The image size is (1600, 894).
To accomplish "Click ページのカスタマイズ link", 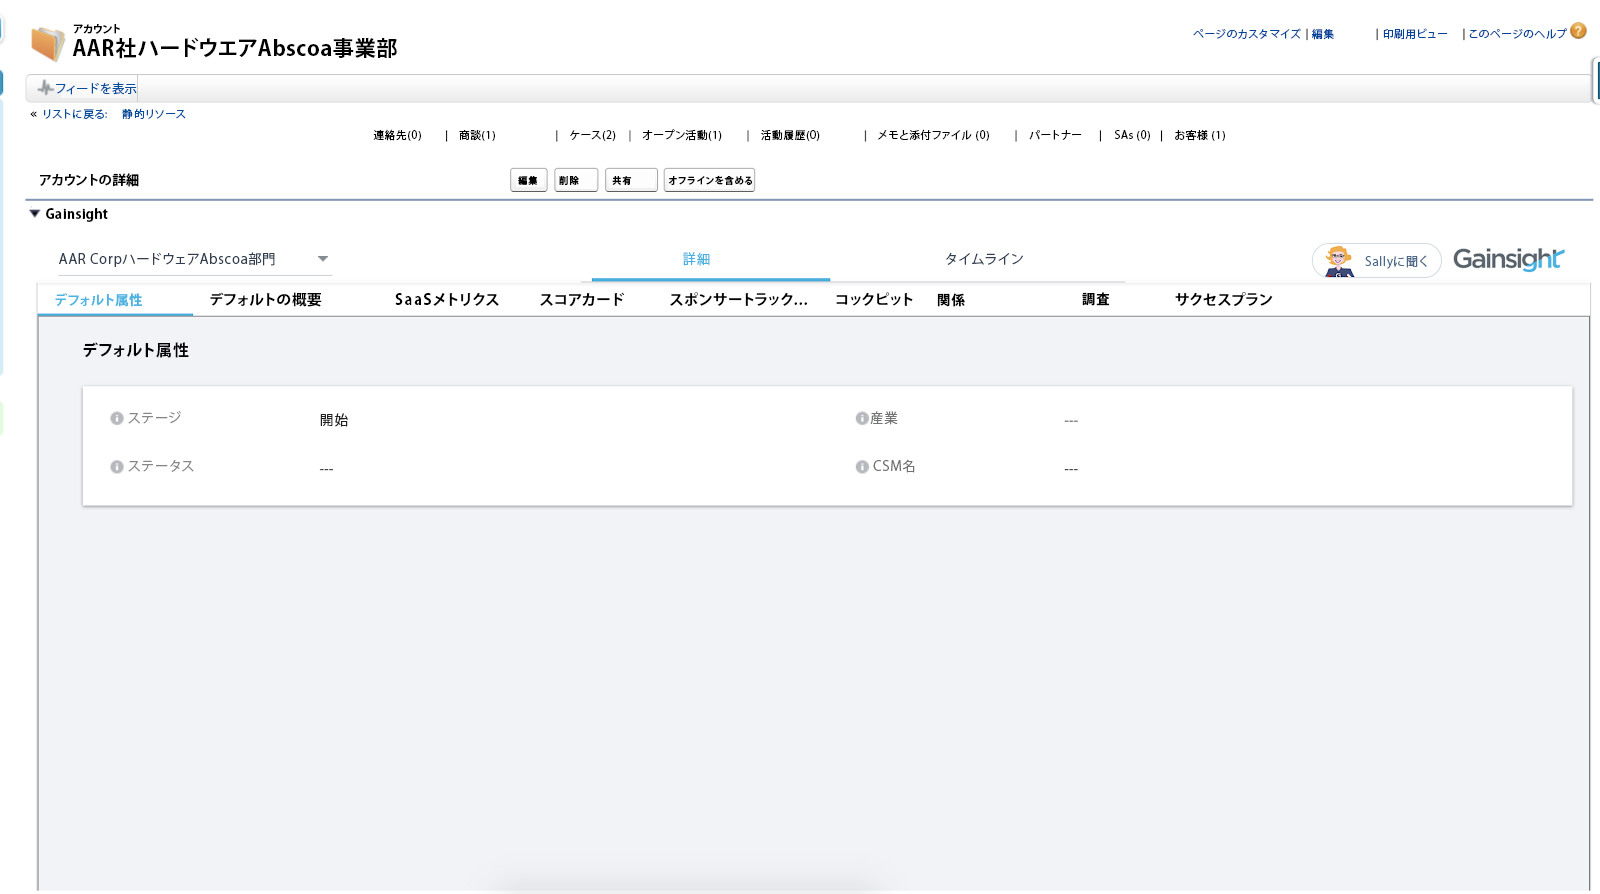I will click(1247, 34).
